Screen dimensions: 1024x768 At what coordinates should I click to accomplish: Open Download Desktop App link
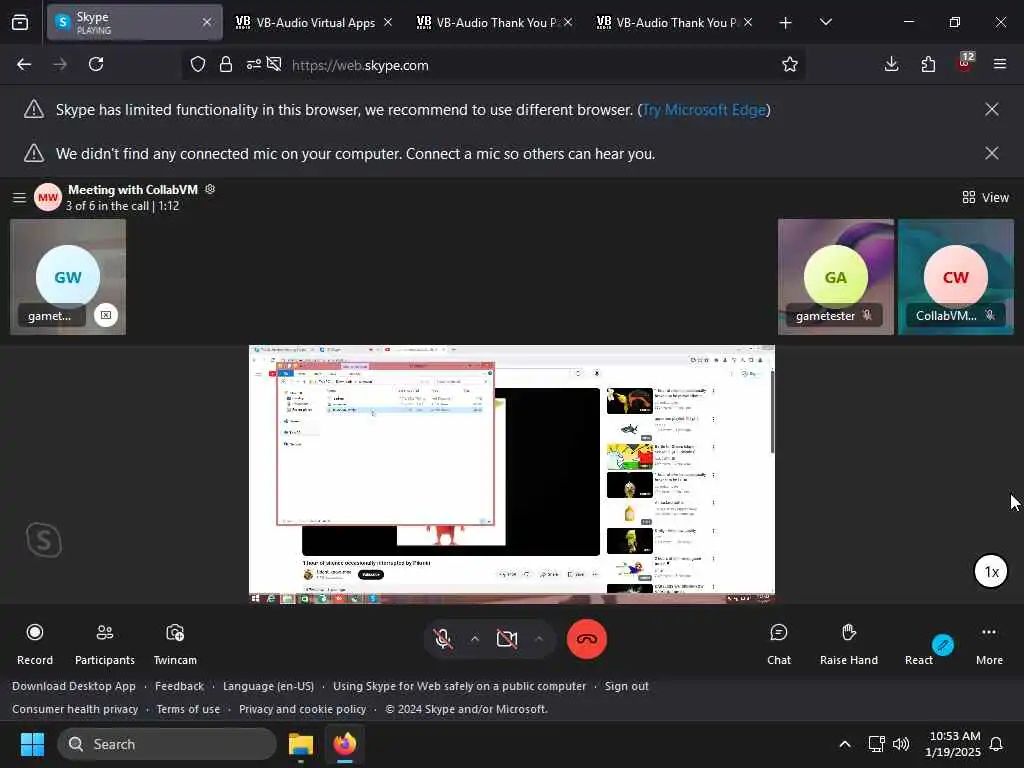pyautogui.click(x=74, y=686)
